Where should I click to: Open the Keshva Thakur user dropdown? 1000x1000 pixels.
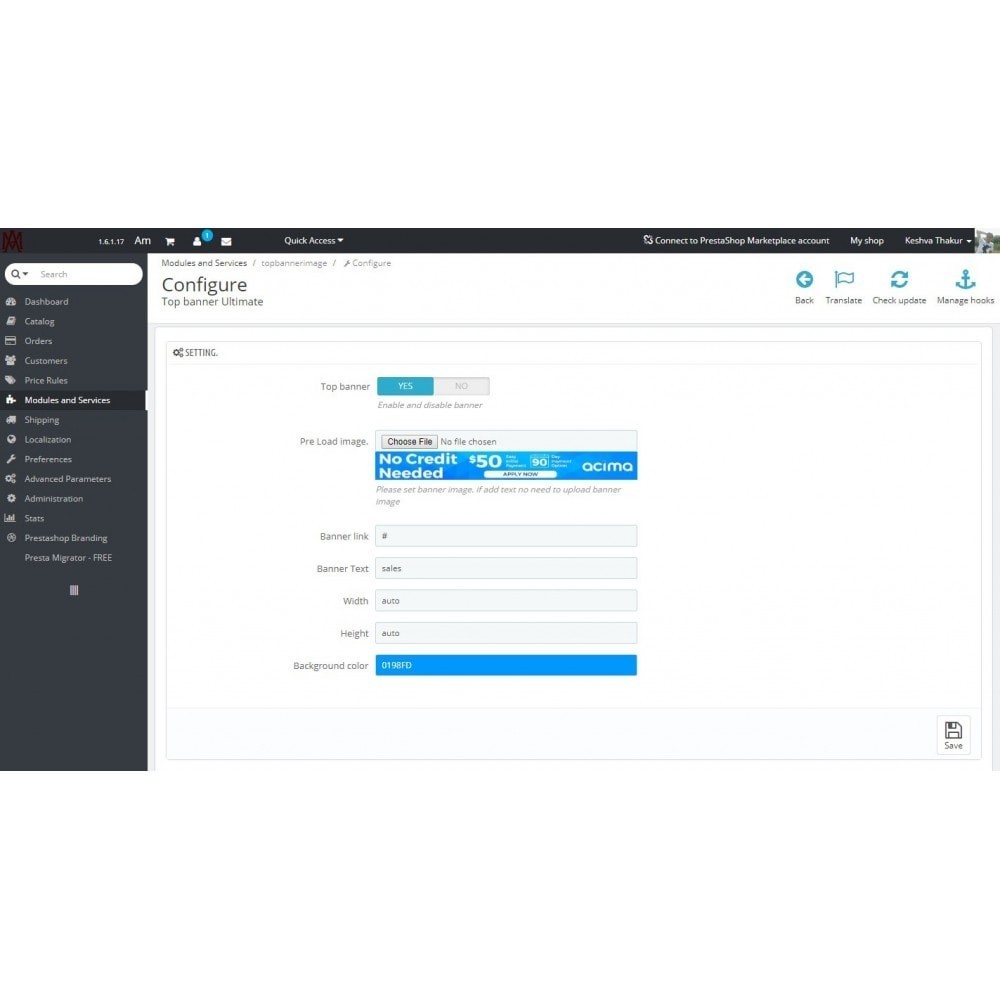pyautogui.click(x=938, y=240)
